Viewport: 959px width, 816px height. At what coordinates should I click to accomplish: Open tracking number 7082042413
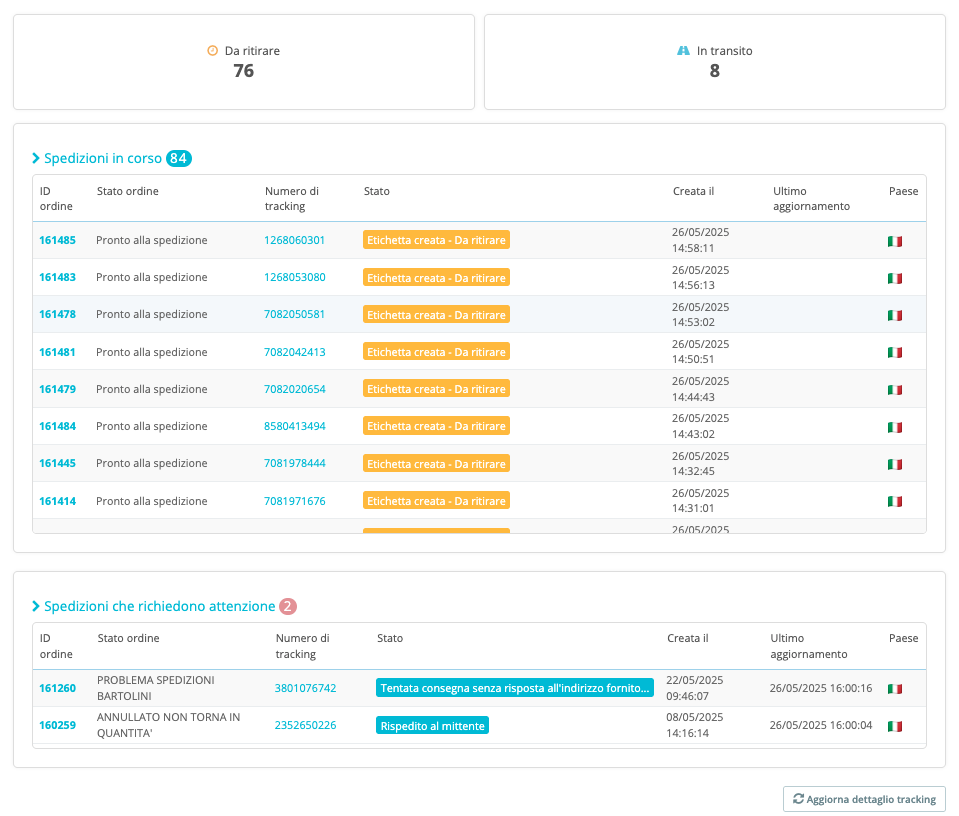tap(295, 352)
